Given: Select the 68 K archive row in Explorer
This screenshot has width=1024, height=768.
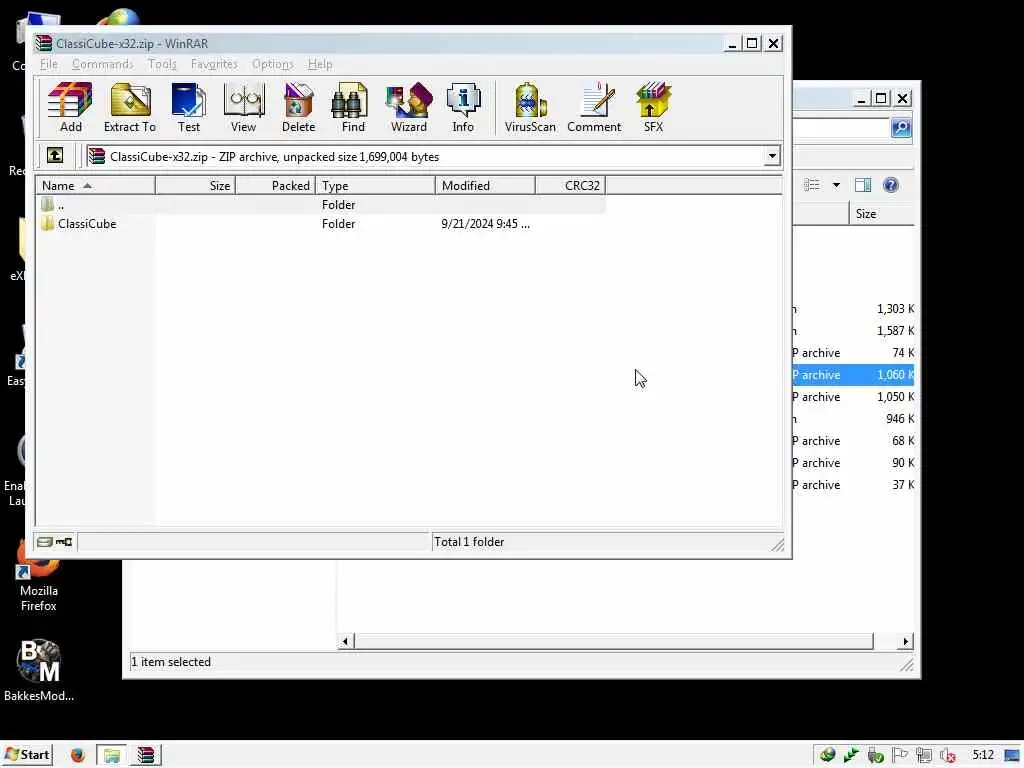Looking at the screenshot, I should (x=854, y=441).
